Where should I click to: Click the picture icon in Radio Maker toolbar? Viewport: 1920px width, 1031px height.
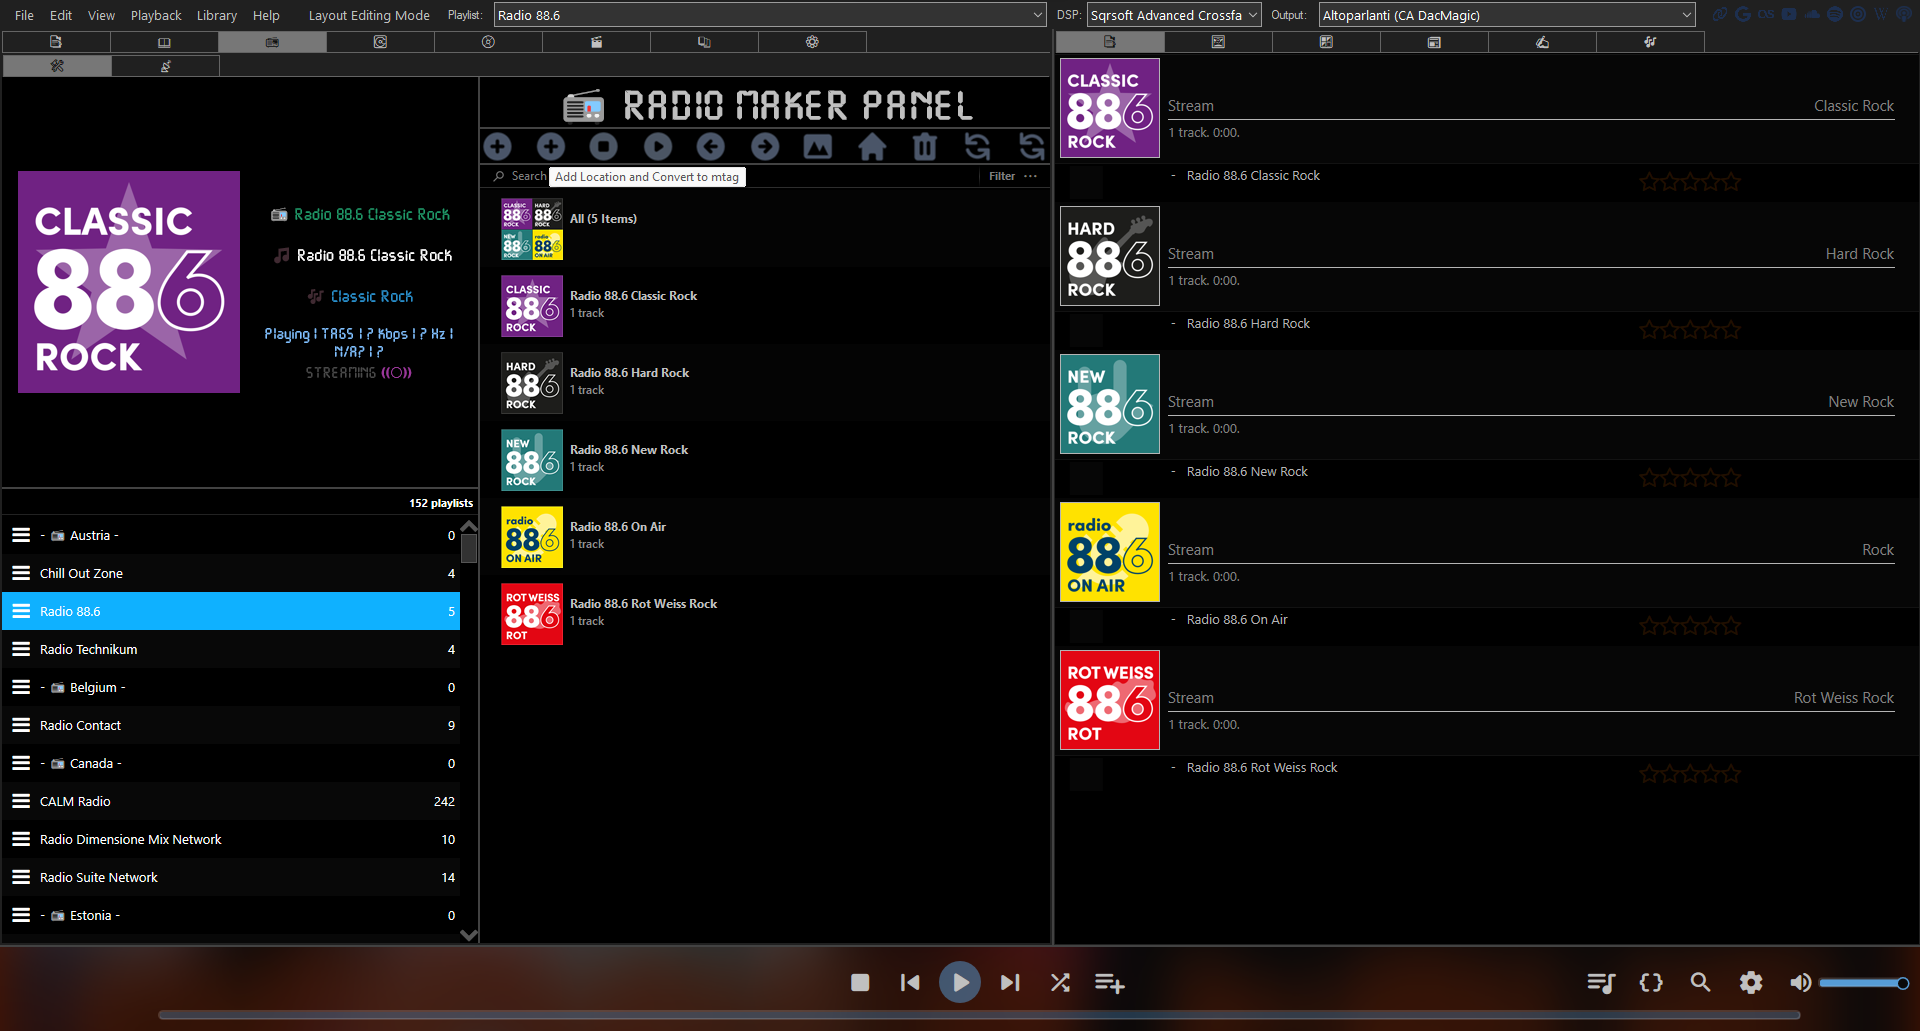tap(818, 147)
